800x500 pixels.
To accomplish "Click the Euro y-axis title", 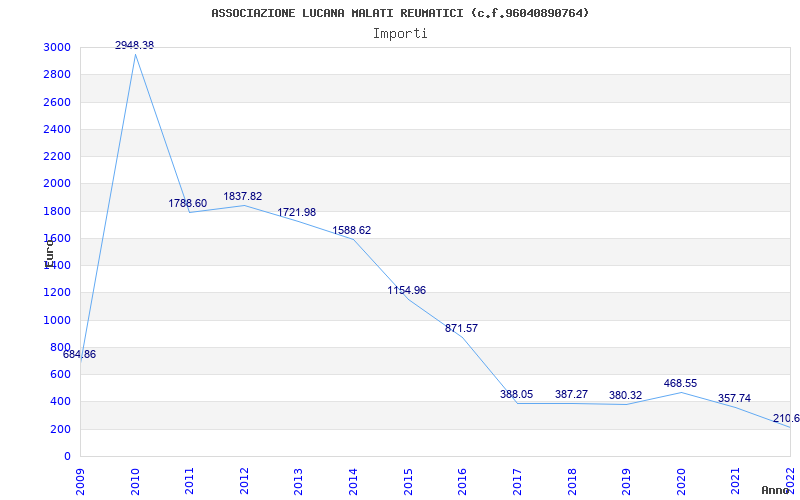I will point(49,254).
